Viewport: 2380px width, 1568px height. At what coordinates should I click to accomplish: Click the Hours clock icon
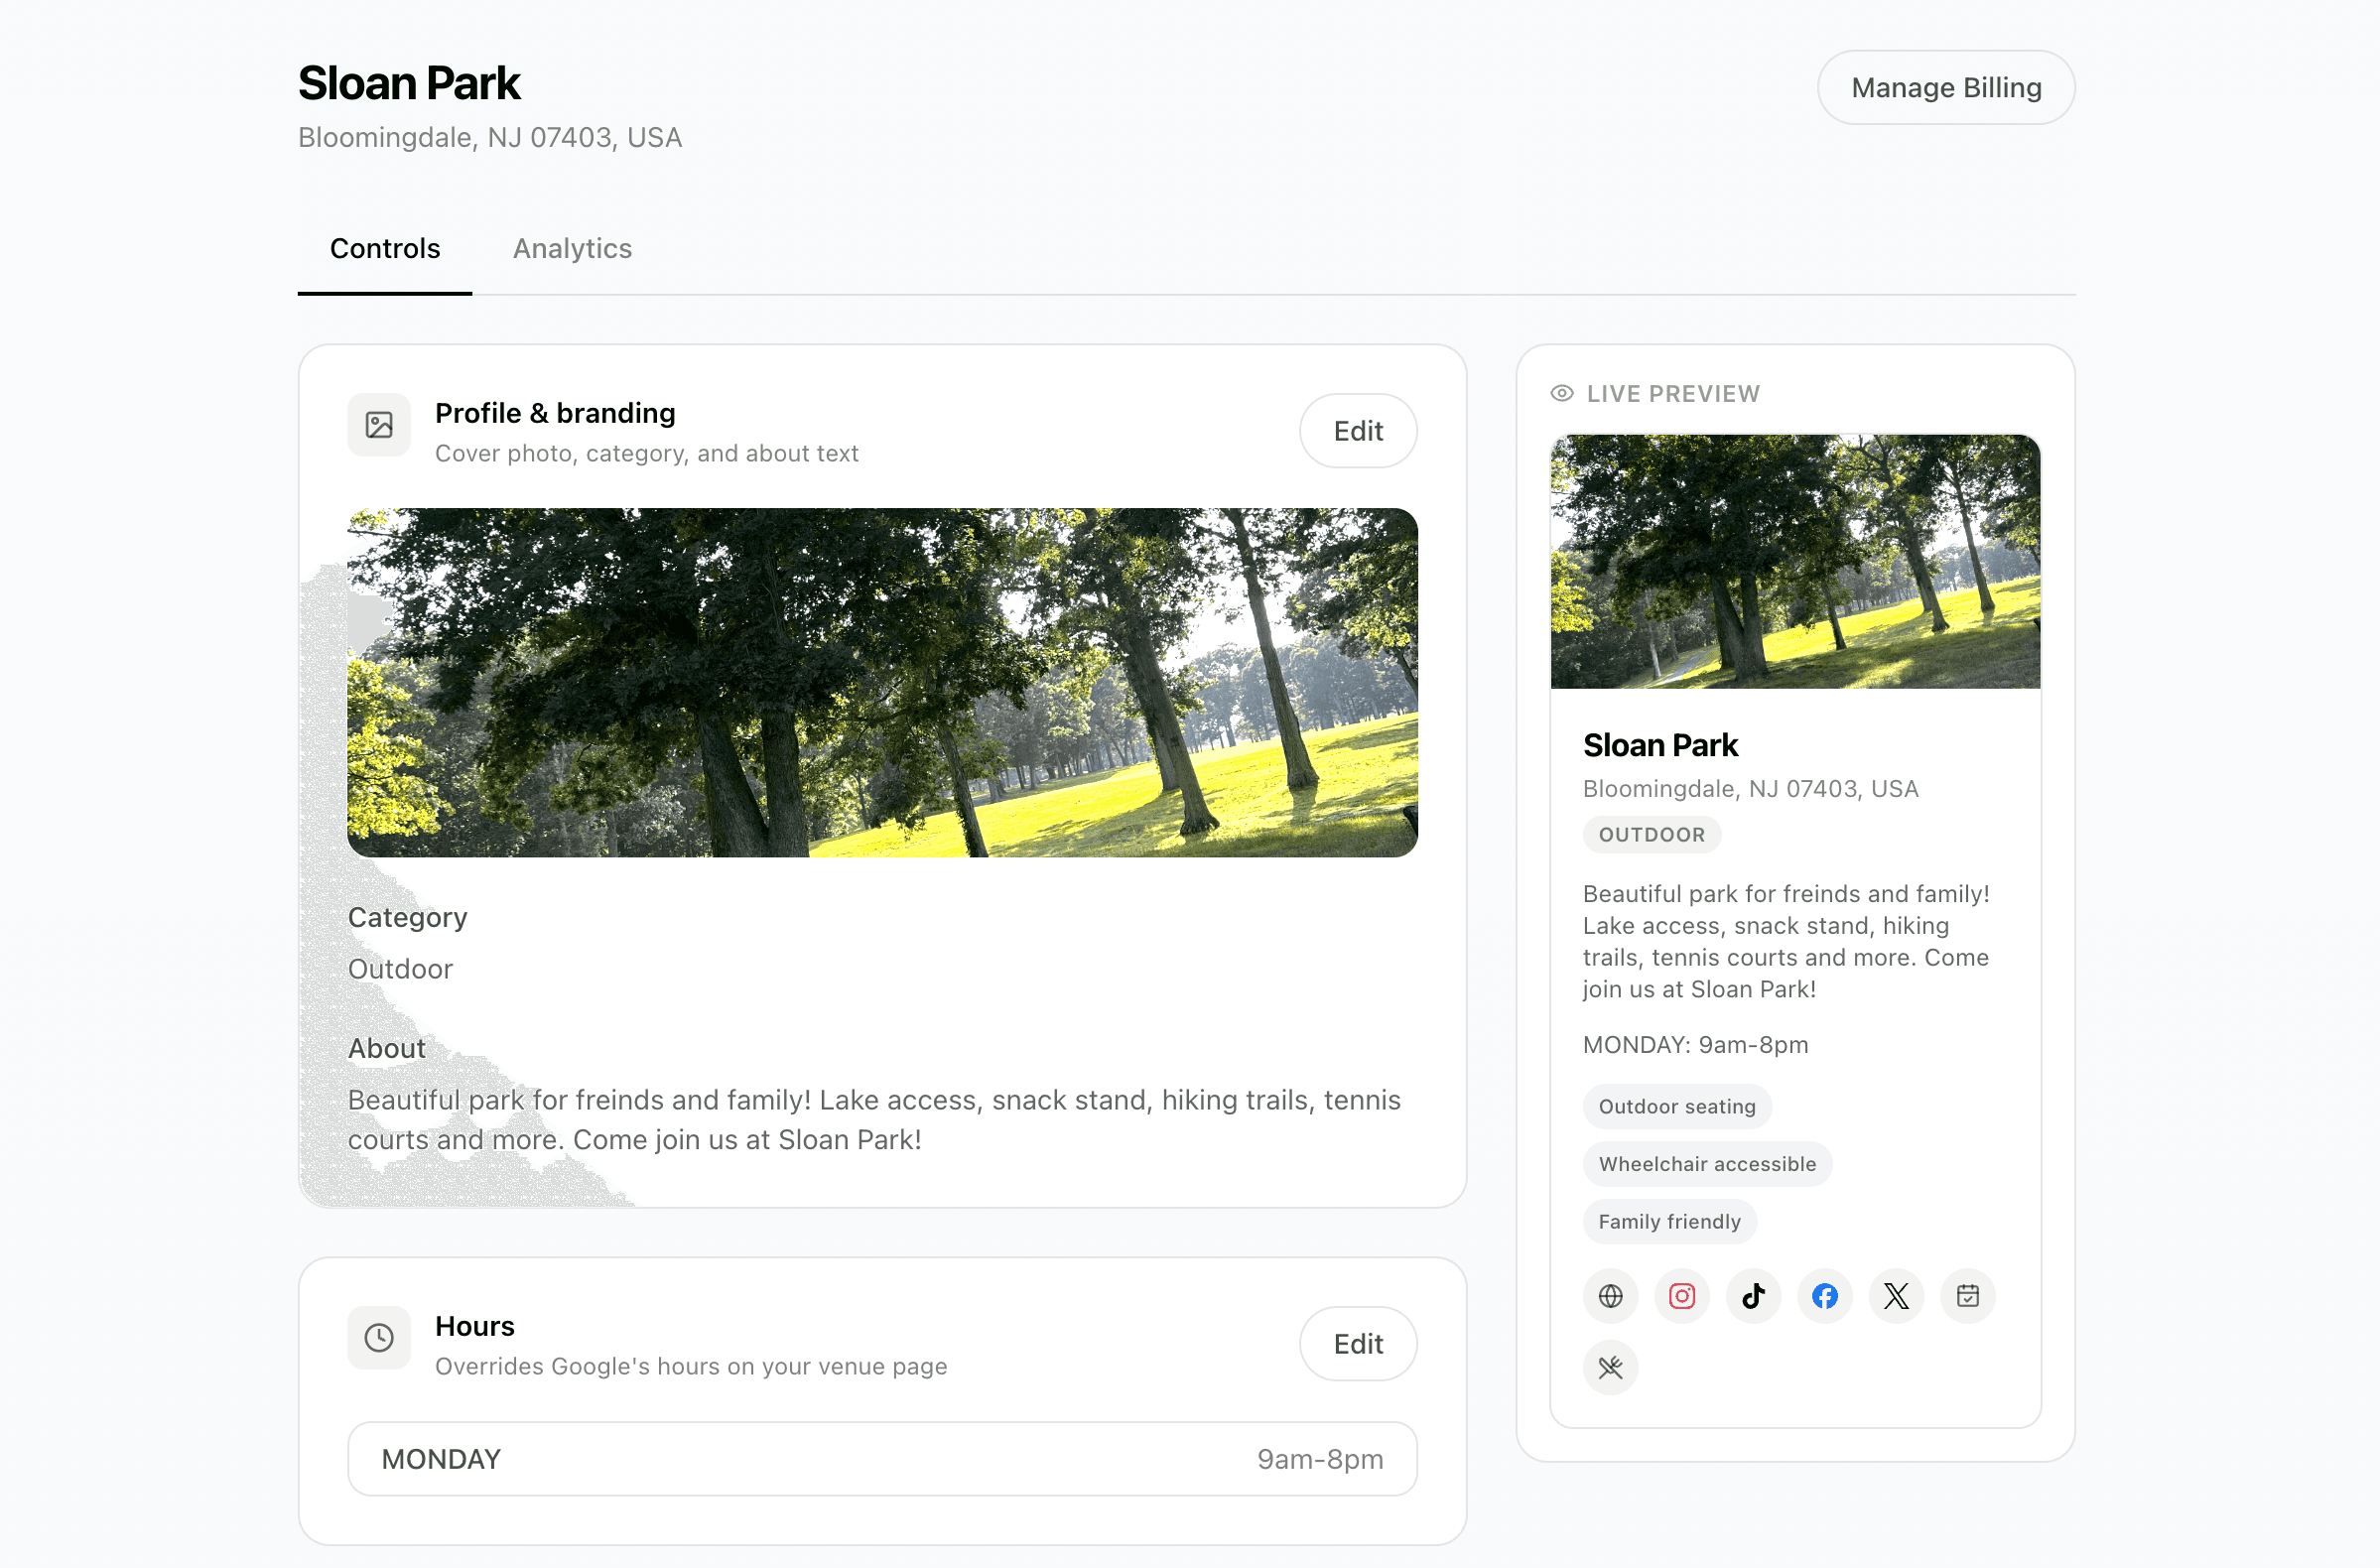pyautogui.click(x=379, y=1338)
